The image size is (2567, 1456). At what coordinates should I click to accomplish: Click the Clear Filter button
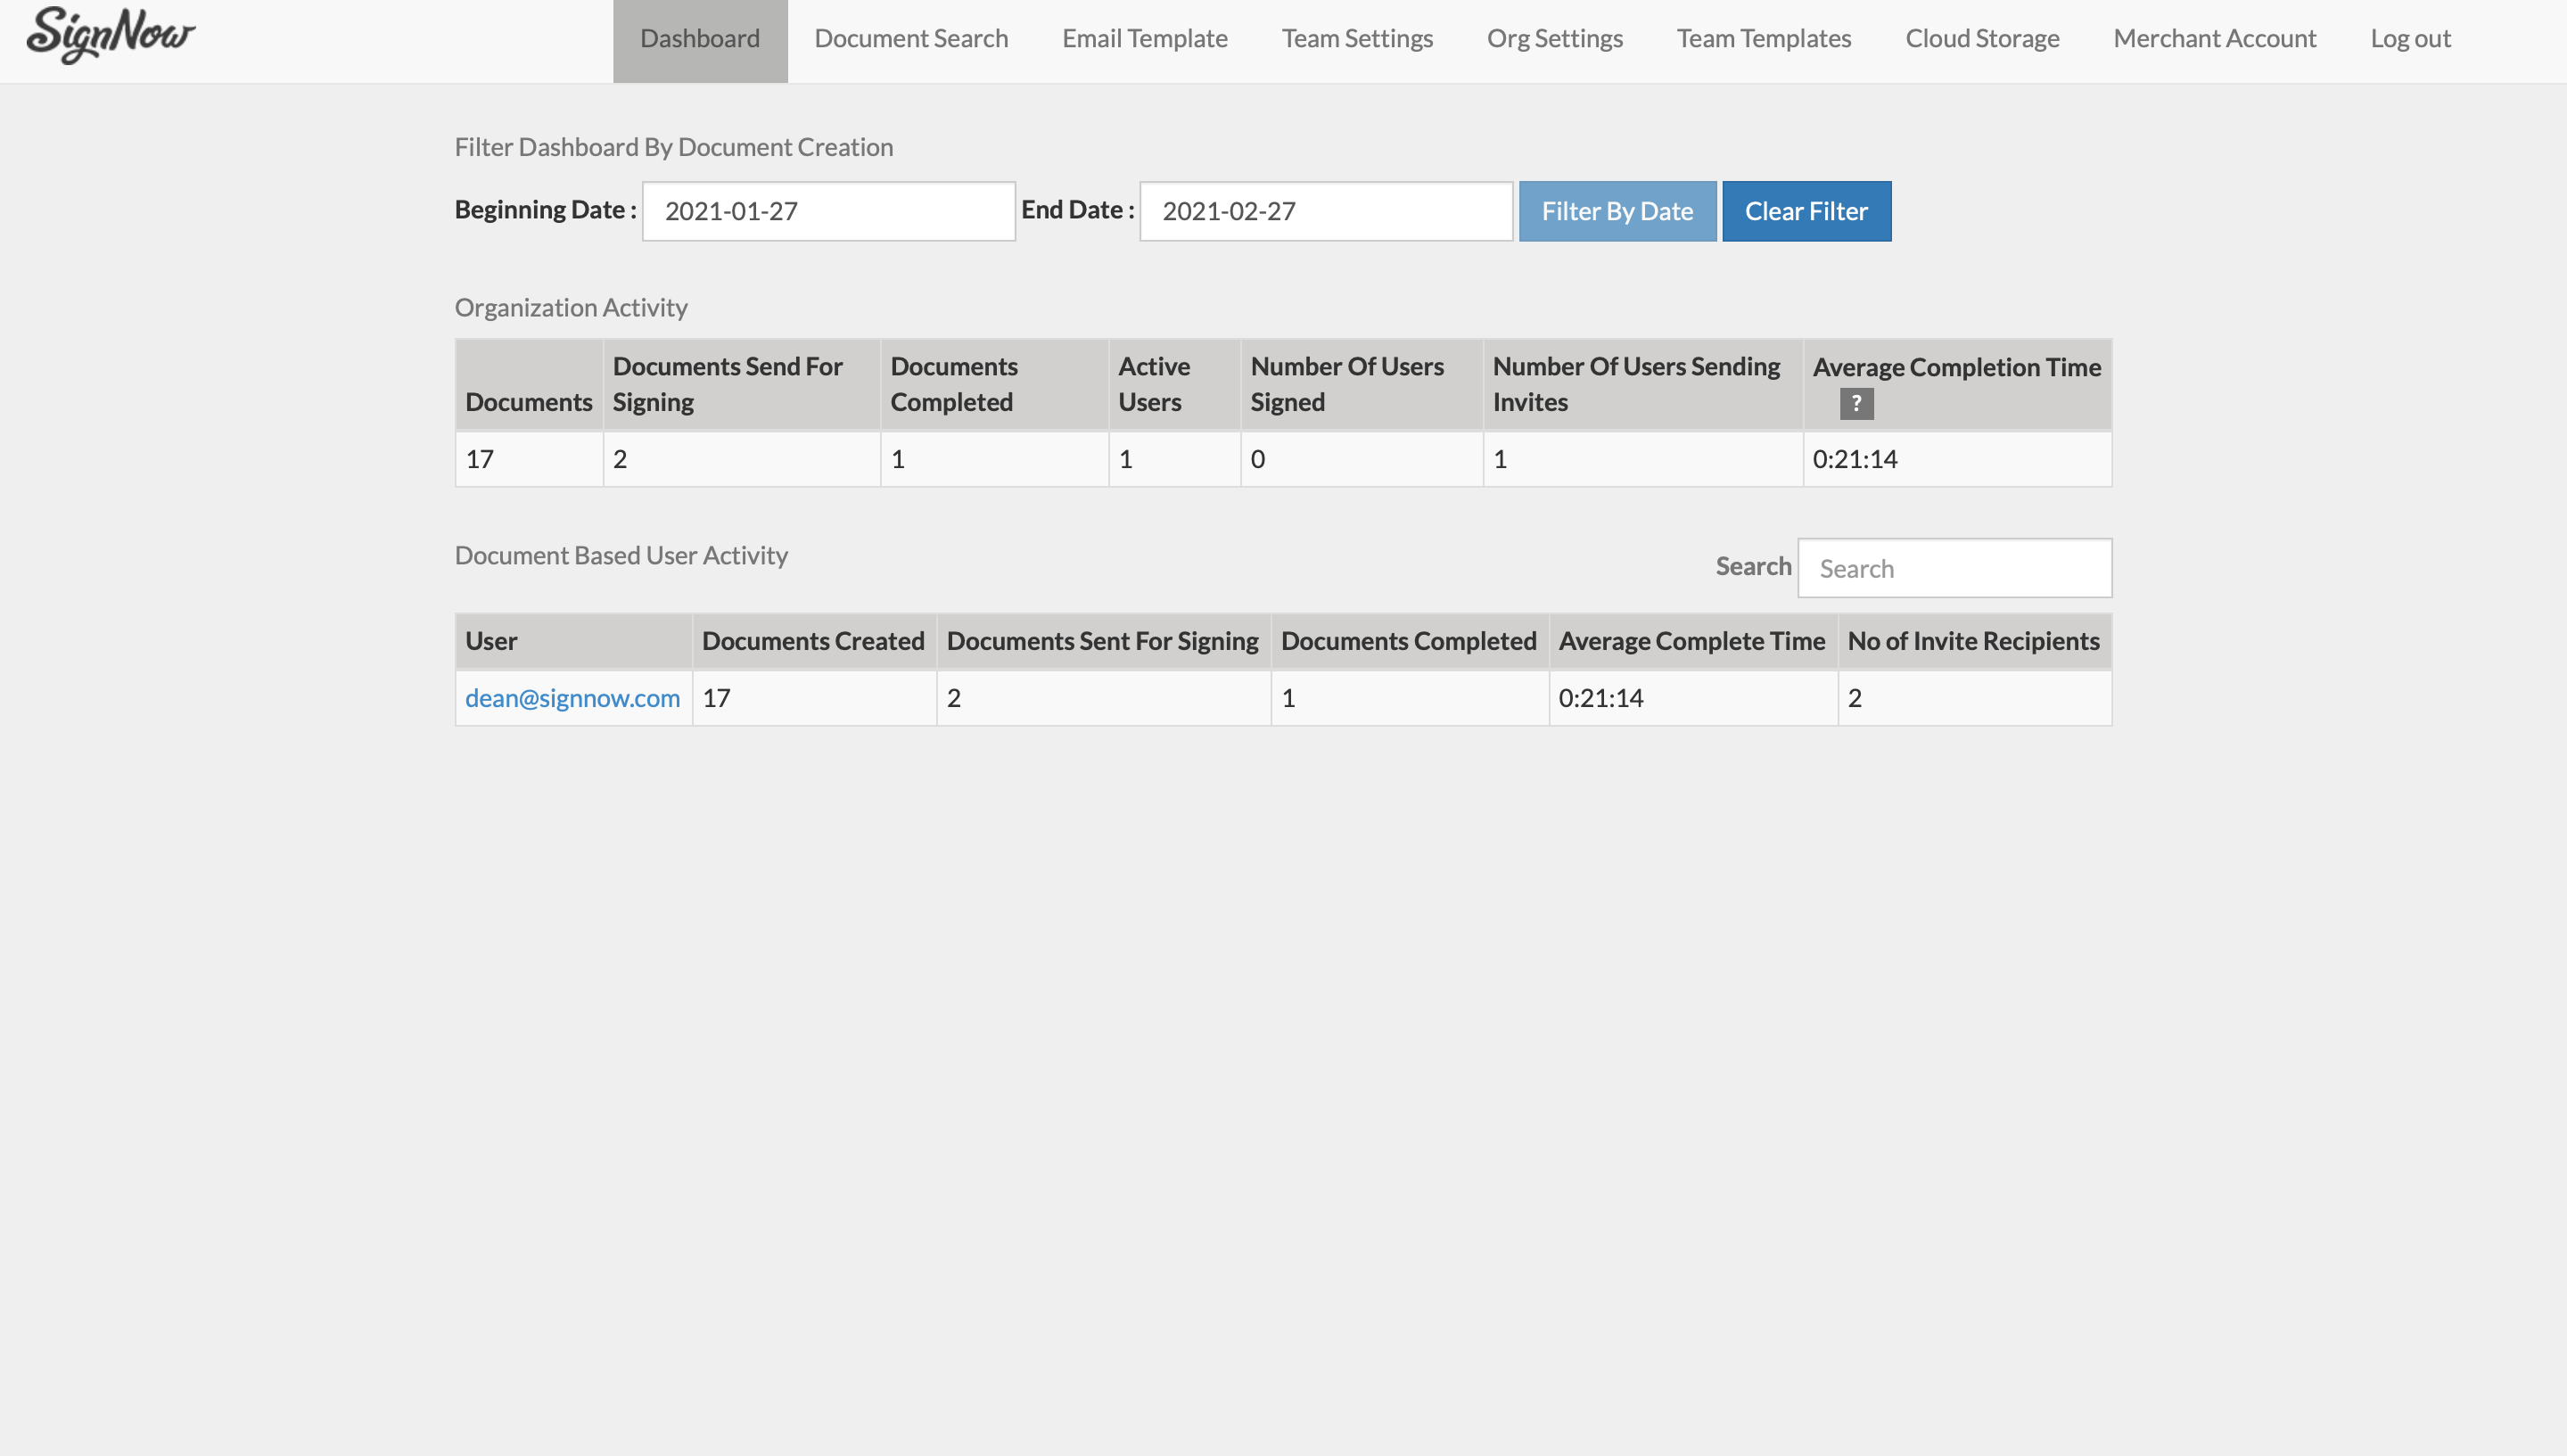click(x=1806, y=210)
